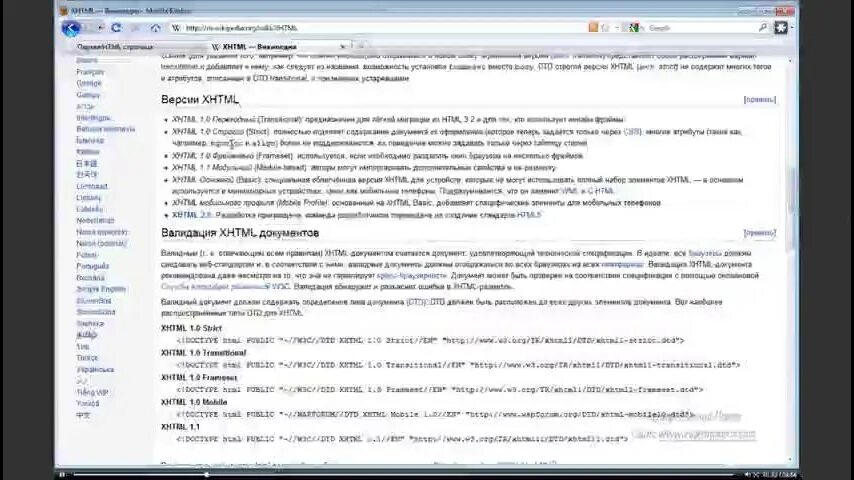The width and height of the screenshot is (854, 480).
Task: Click the magnifier search icon
Action: tap(762, 28)
